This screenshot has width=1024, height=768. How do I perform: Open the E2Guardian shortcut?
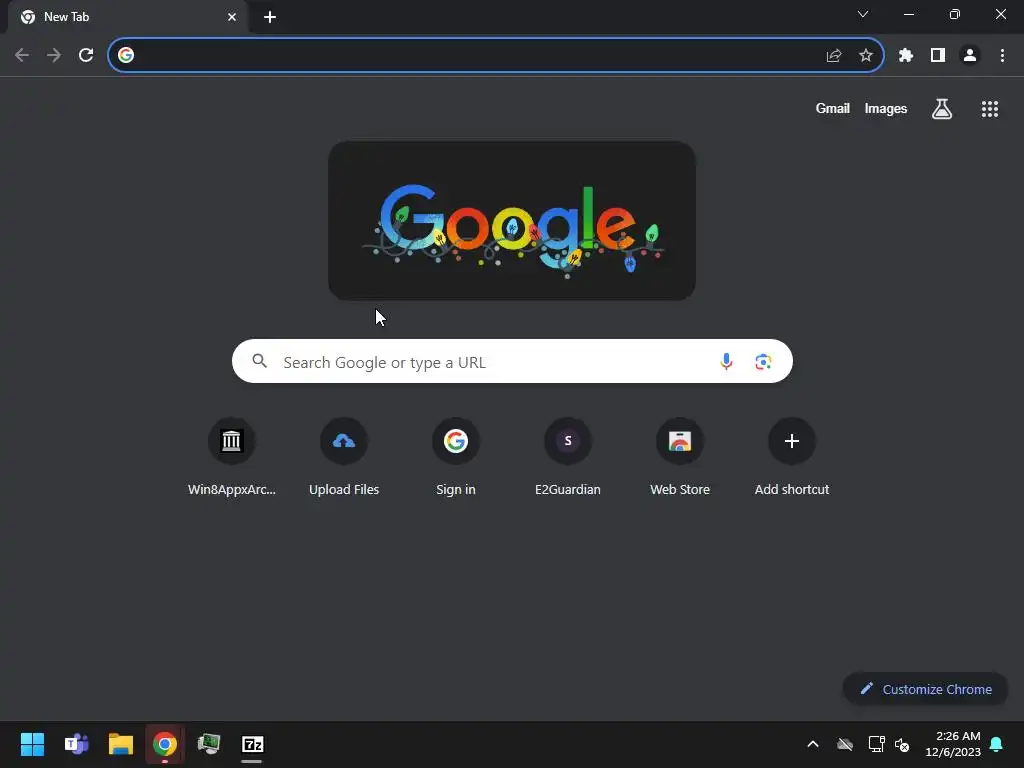pos(568,457)
